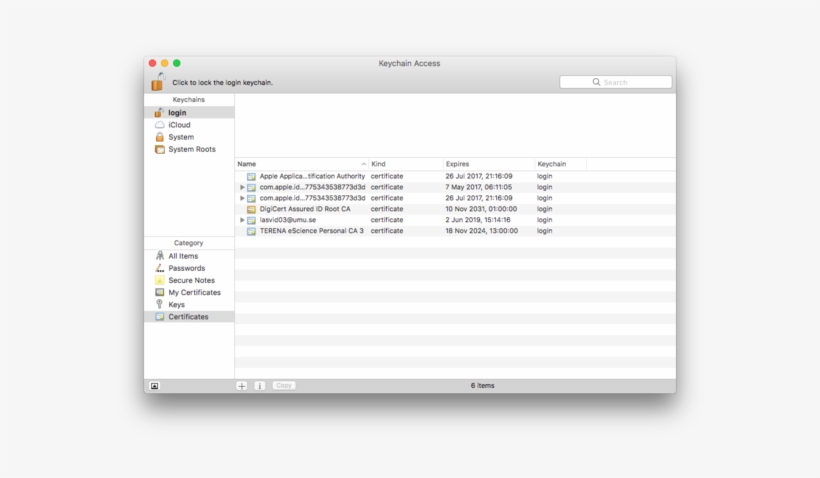Show Passwords category
820x478 pixels.
tap(189, 268)
